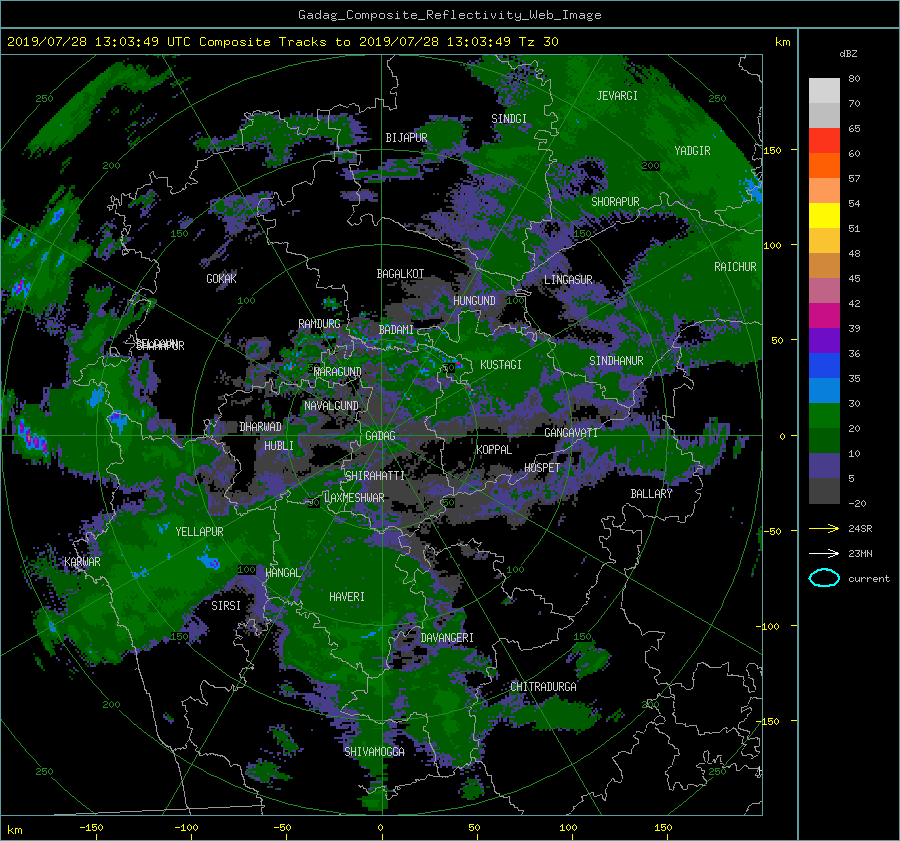This screenshot has width=900, height=841.
Task: Click the SHORAPUR city label
Action: (x=615, y=202)
